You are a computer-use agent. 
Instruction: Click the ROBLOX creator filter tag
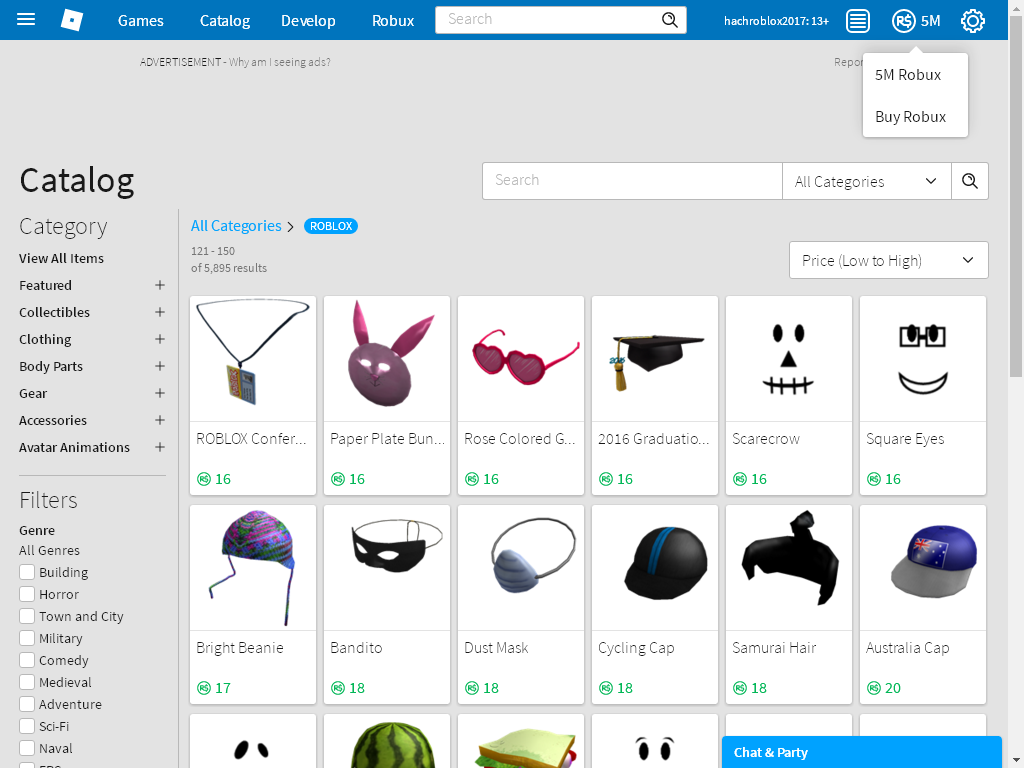coord(330,226)
